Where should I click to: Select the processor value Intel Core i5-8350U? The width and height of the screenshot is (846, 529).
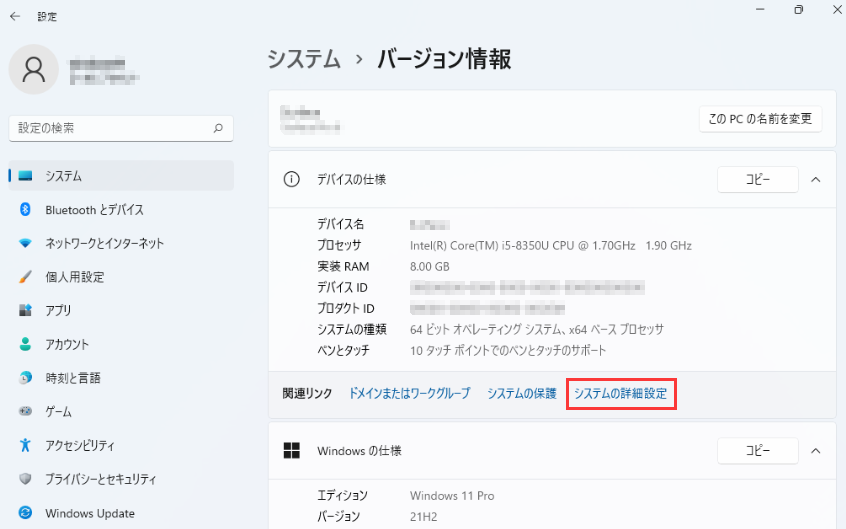(x=550, y=246)
